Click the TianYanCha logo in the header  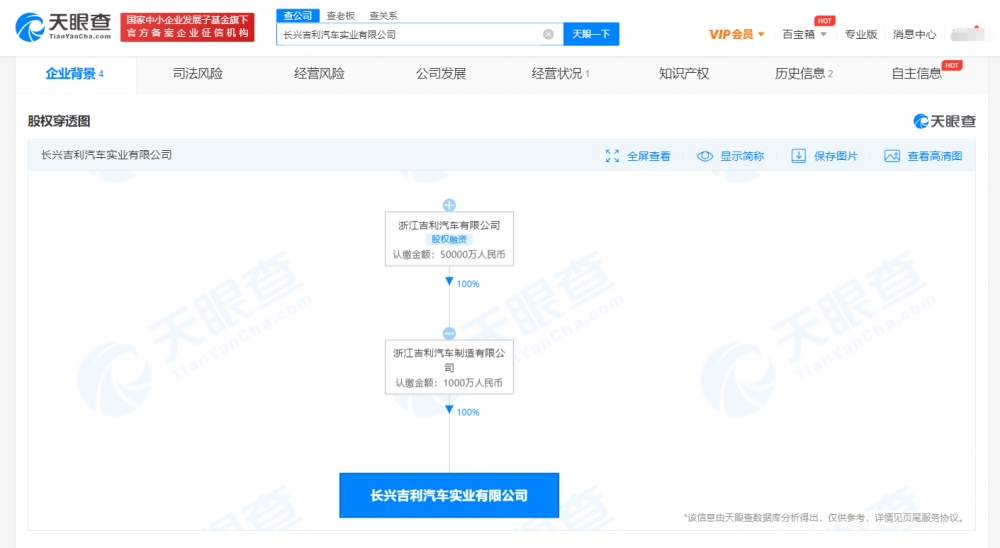tap(63, 27)
